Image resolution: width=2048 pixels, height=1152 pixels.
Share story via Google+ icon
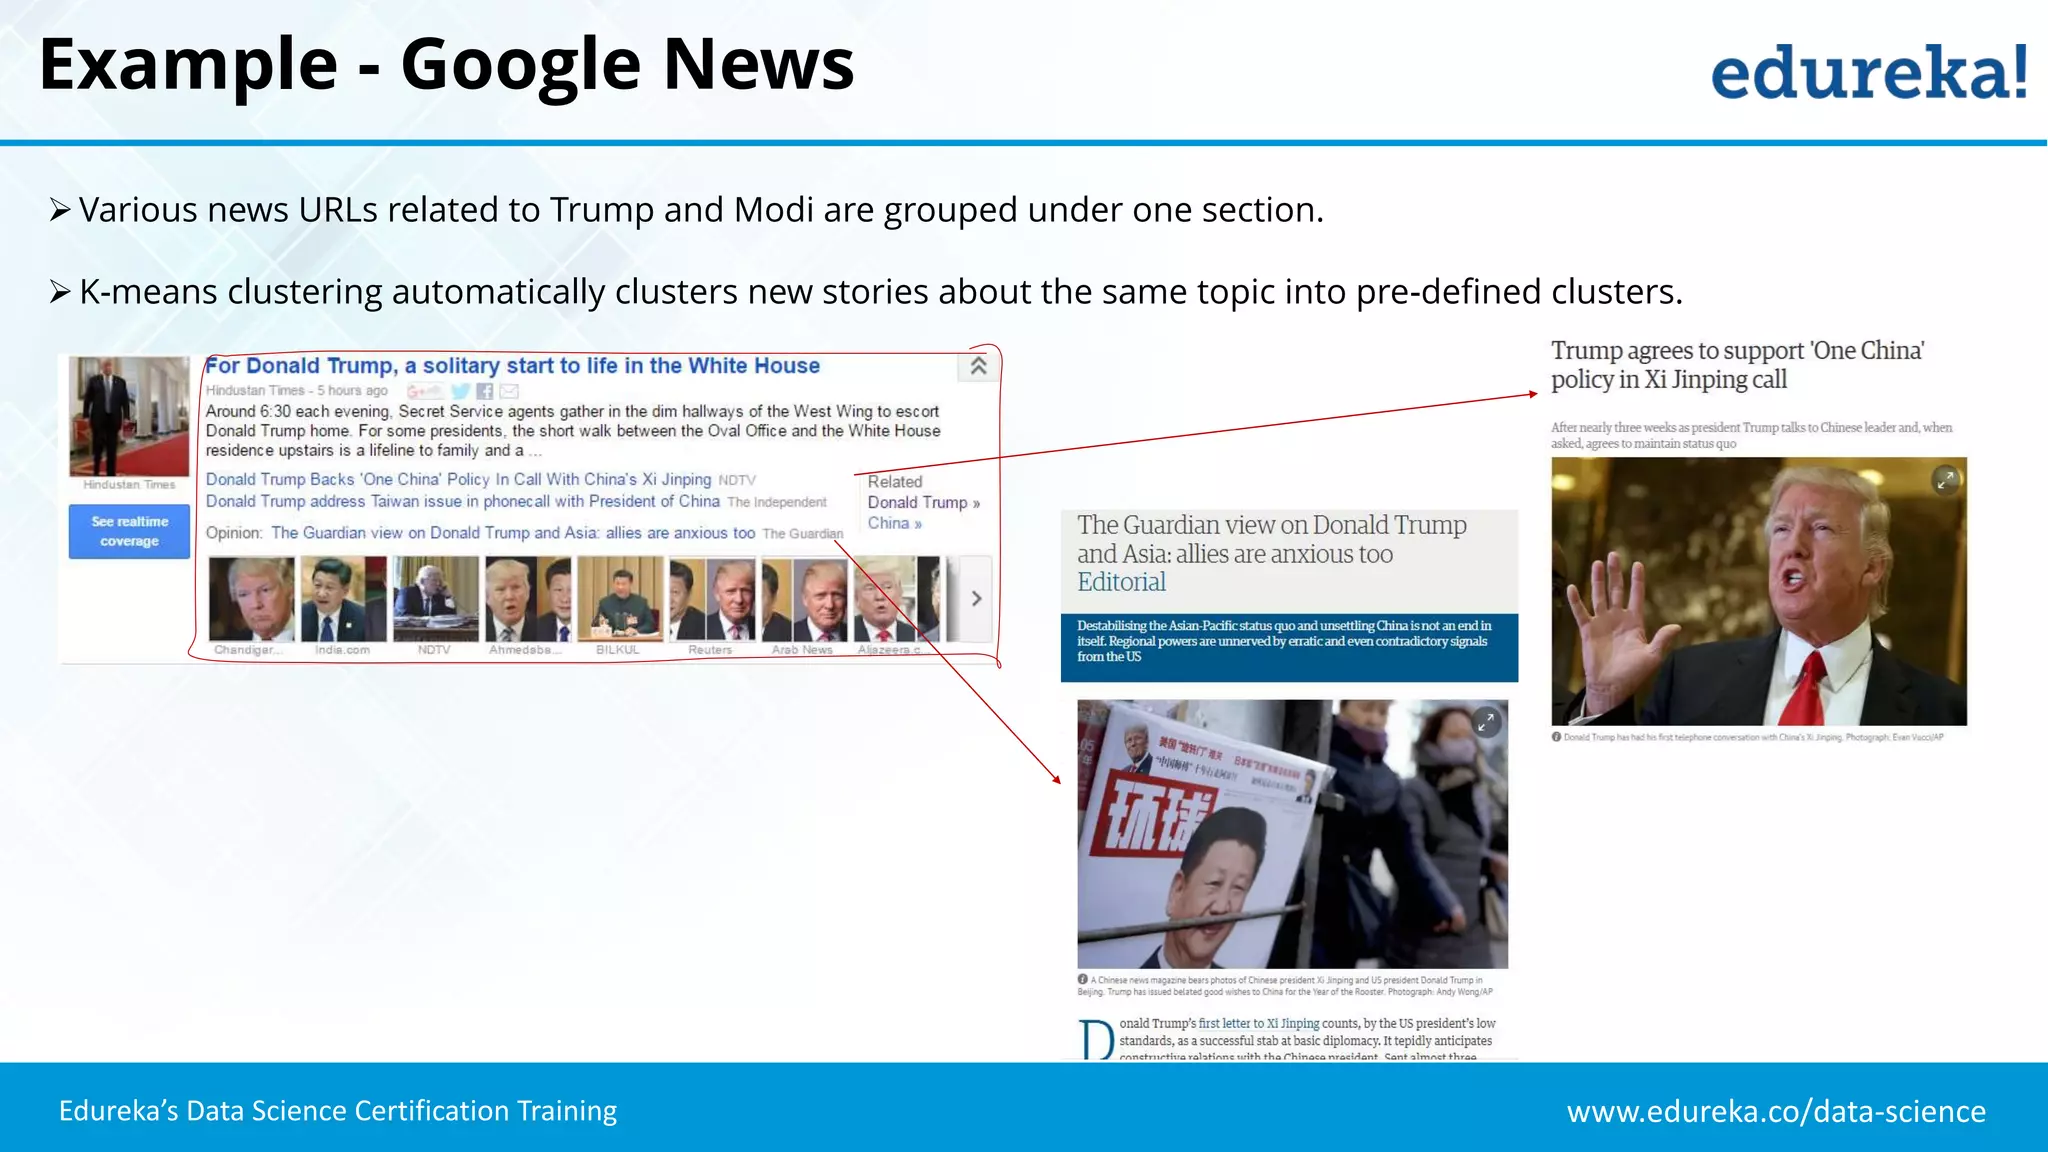(x=425, y=391)
